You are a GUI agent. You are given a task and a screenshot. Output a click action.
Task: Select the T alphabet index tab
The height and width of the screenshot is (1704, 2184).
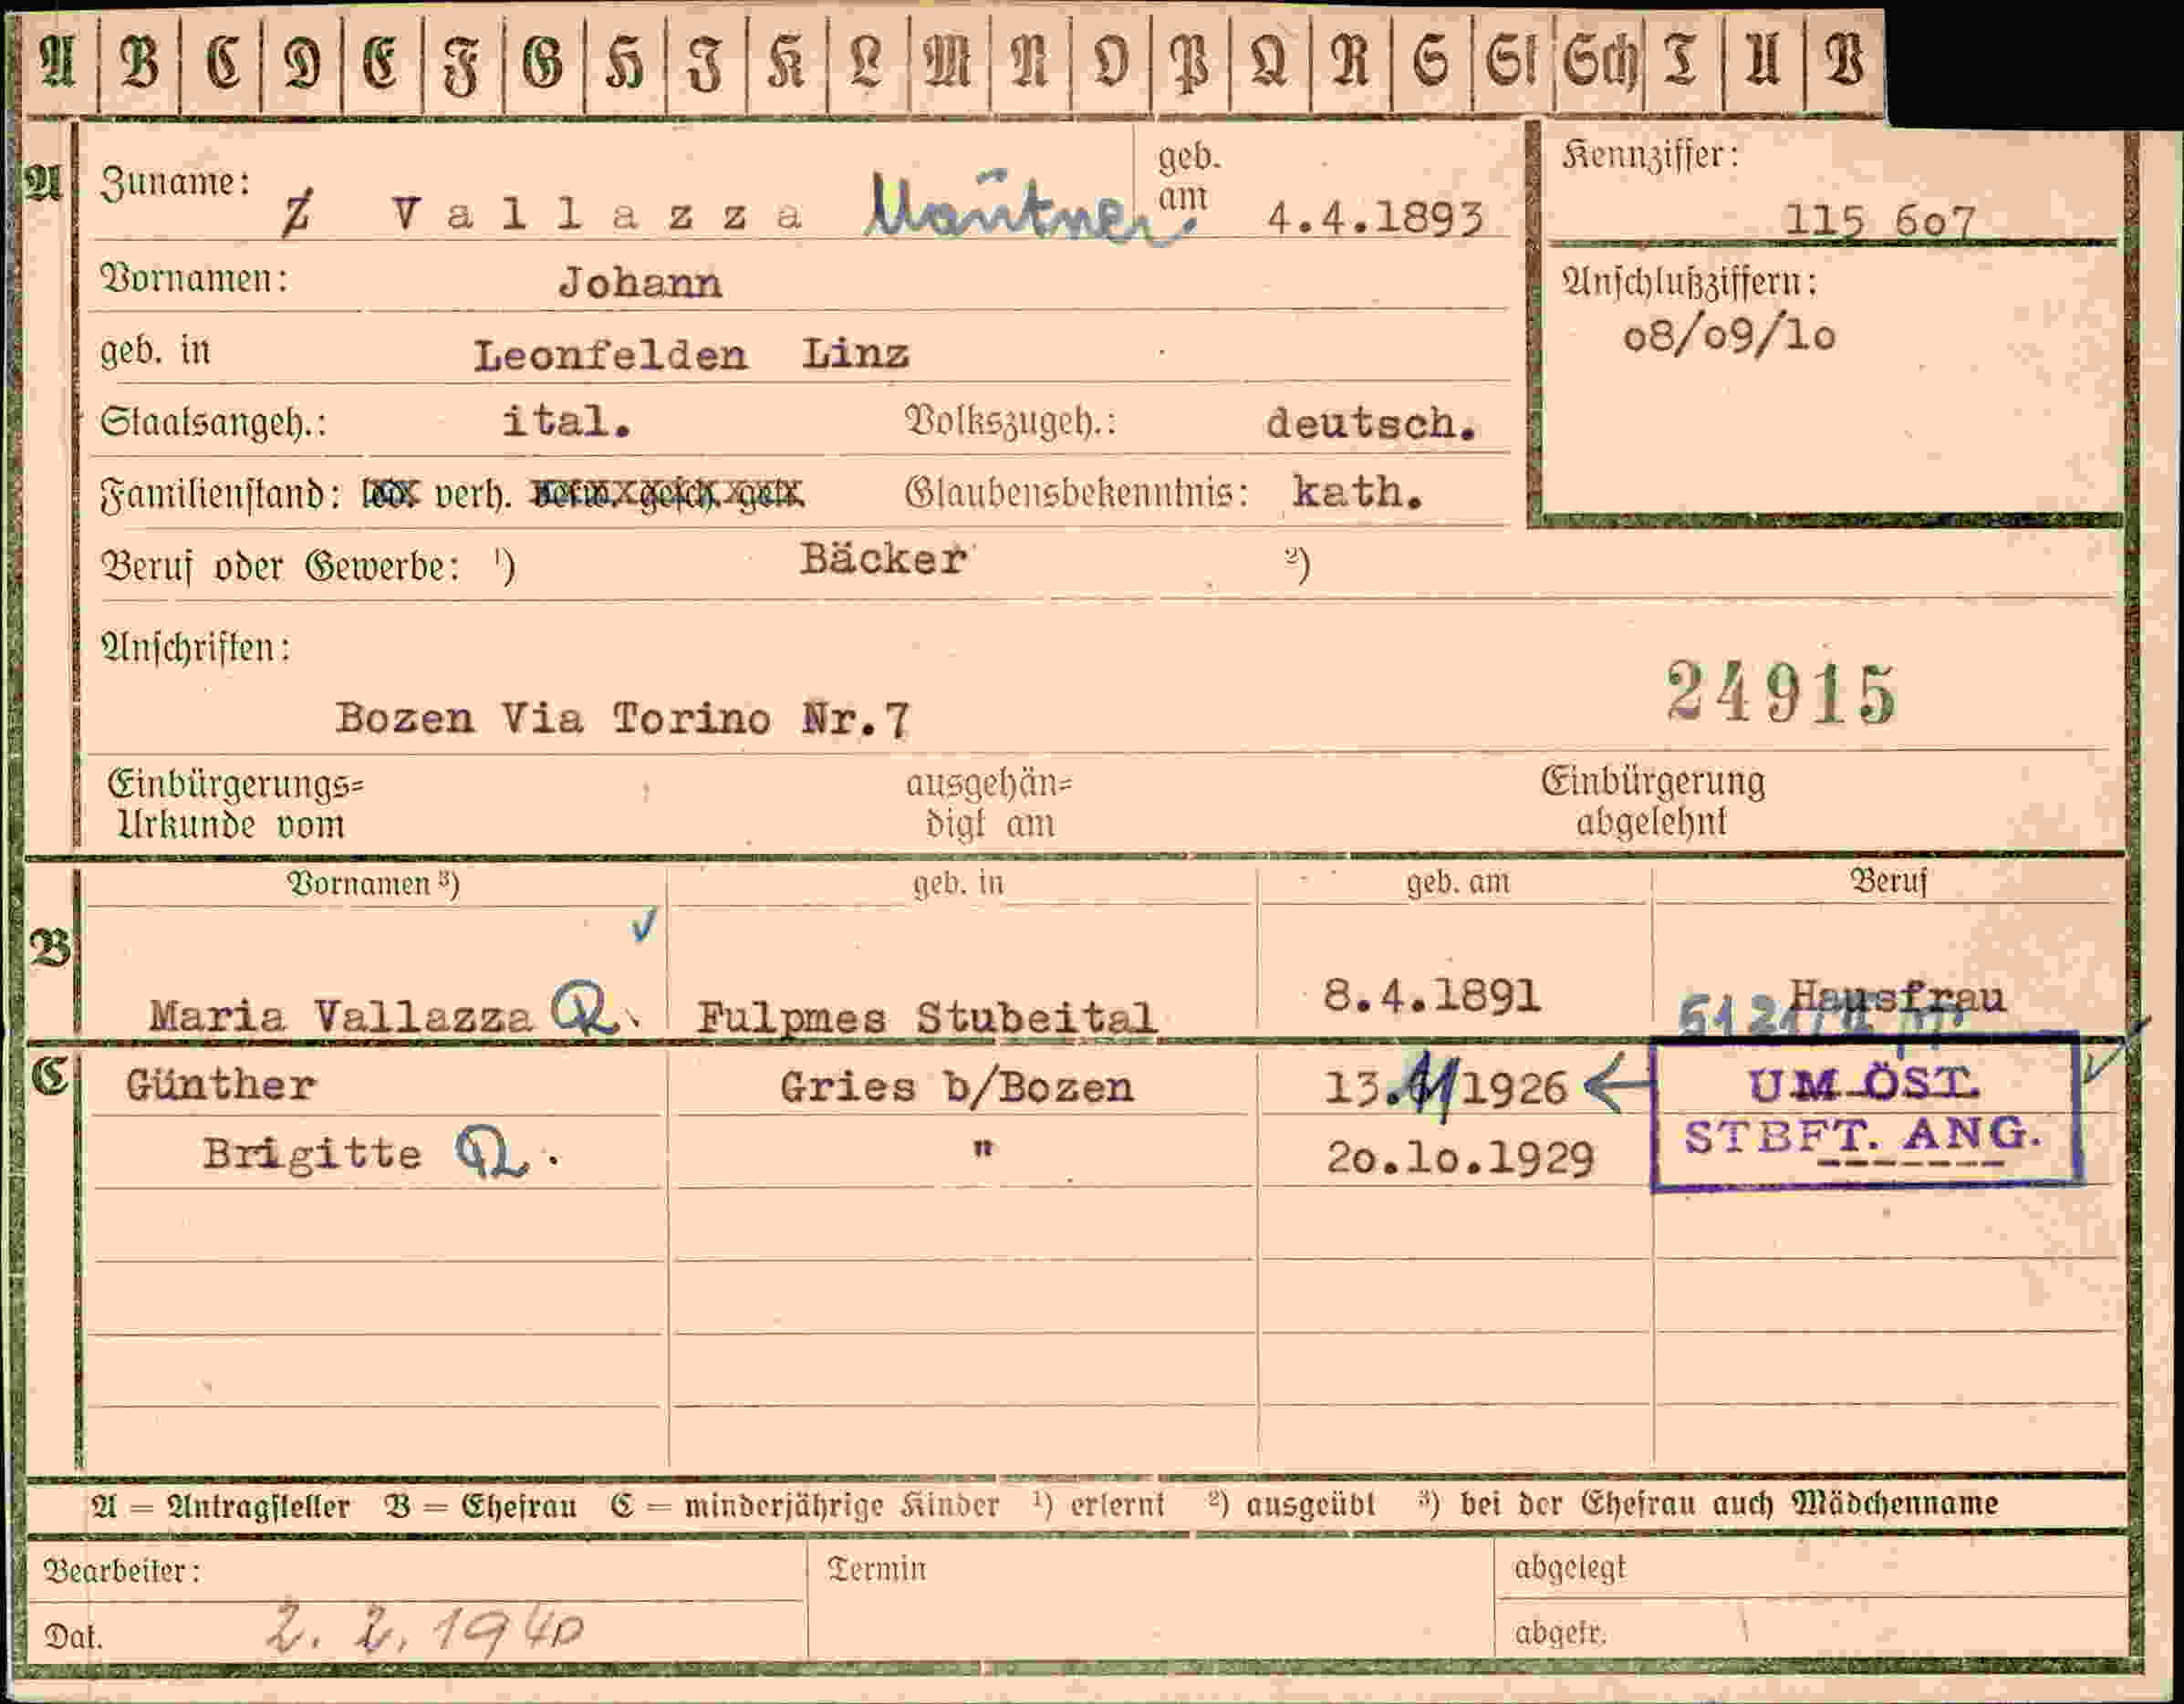click(1682, 62)
